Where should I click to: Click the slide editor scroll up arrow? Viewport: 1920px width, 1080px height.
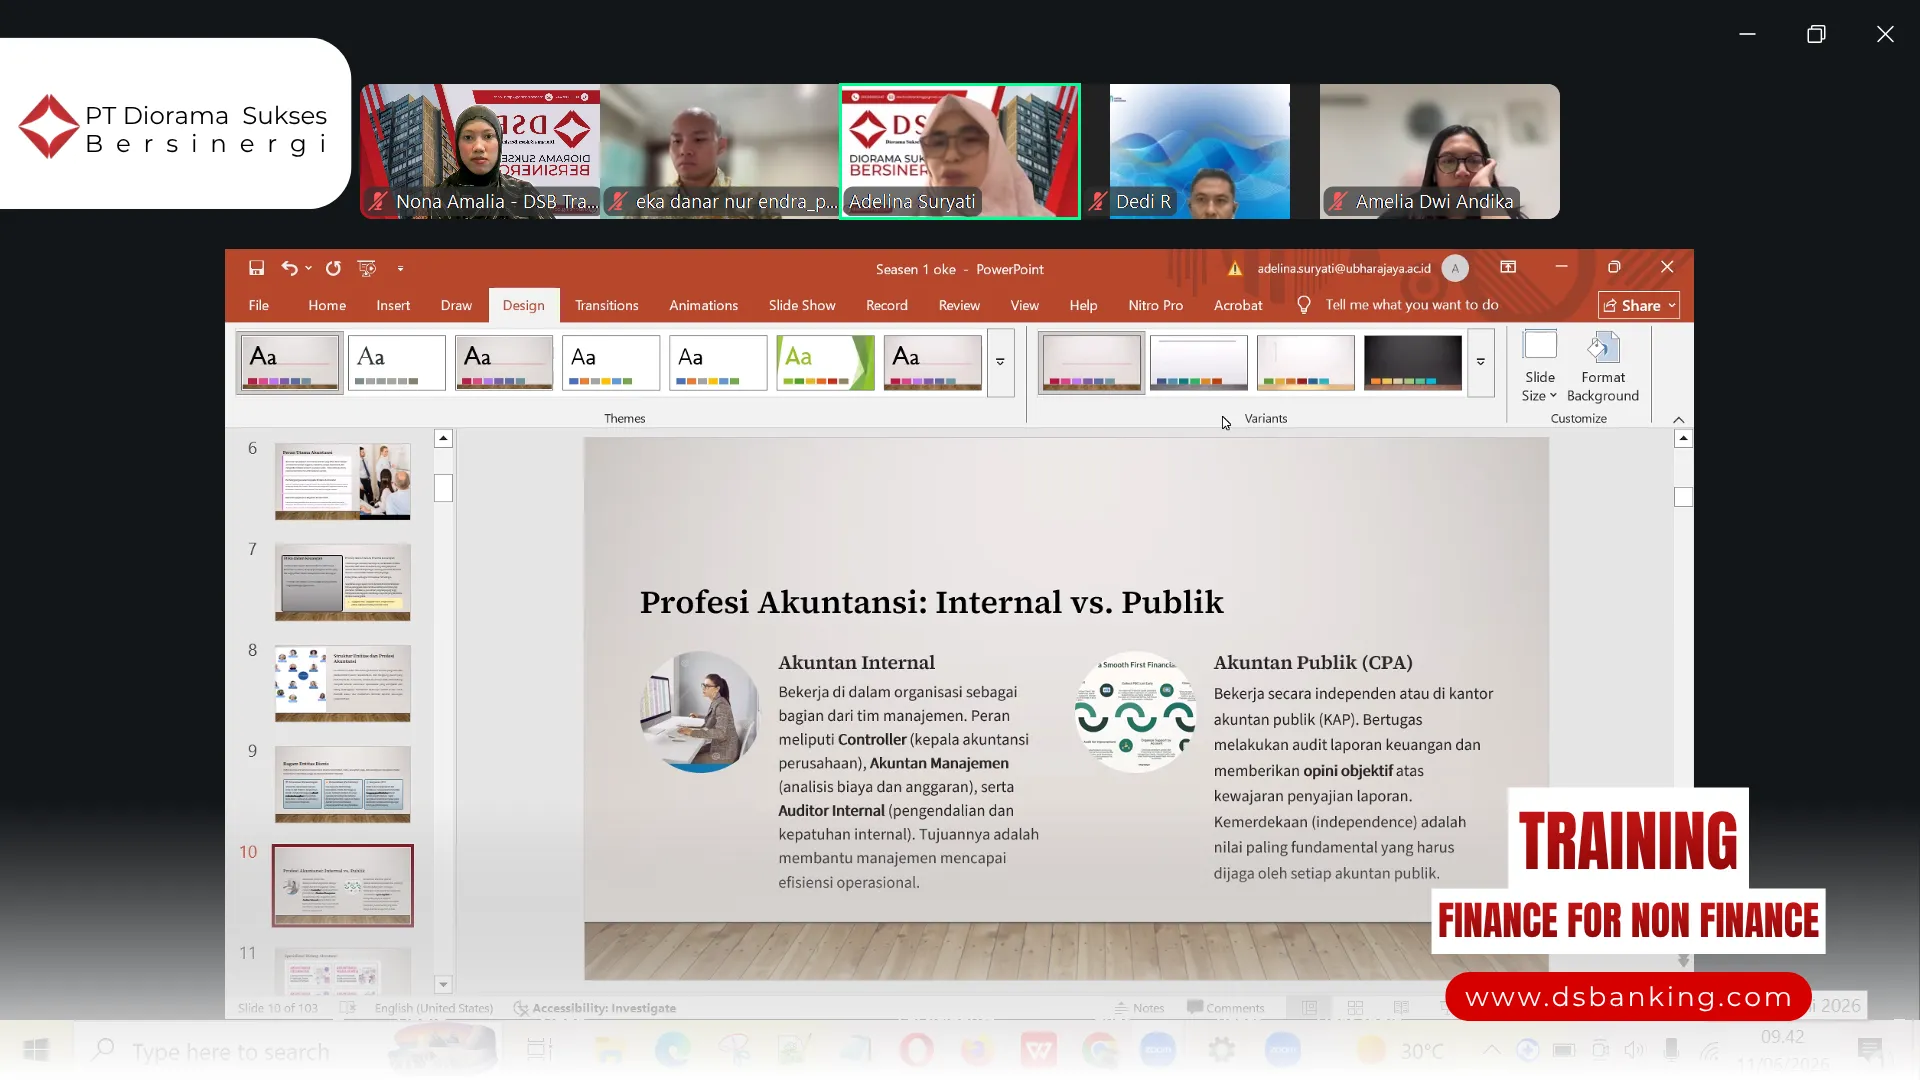[1683, 438]
